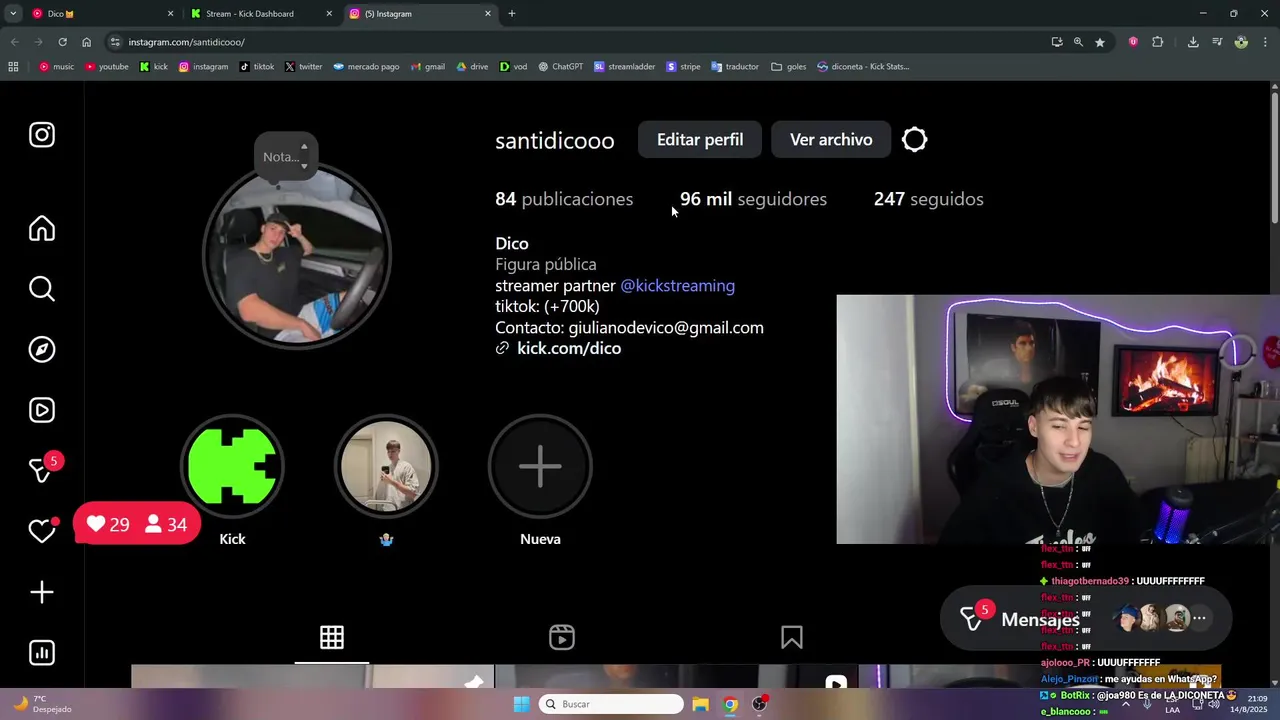Open the streamladder bookmark
Viewport: 1280px width, 720px height.
625,67
